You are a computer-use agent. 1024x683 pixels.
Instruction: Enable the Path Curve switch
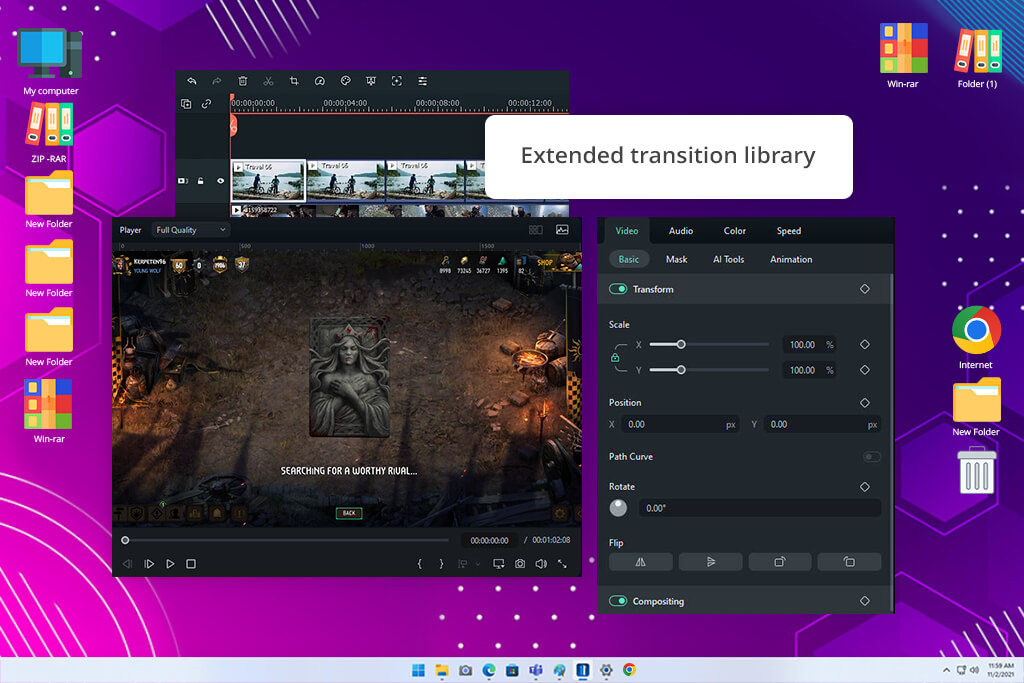pos(871,456)
